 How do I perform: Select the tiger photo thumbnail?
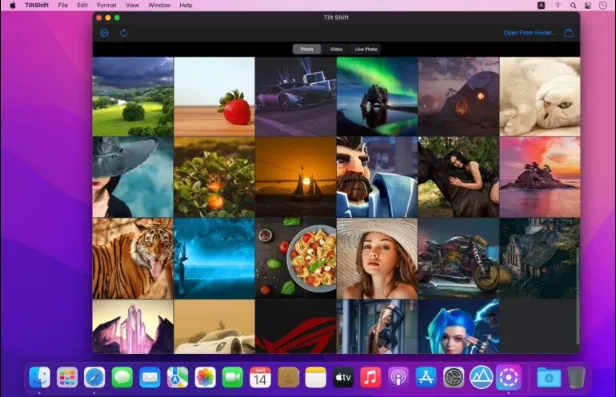[x=133, y=258]
